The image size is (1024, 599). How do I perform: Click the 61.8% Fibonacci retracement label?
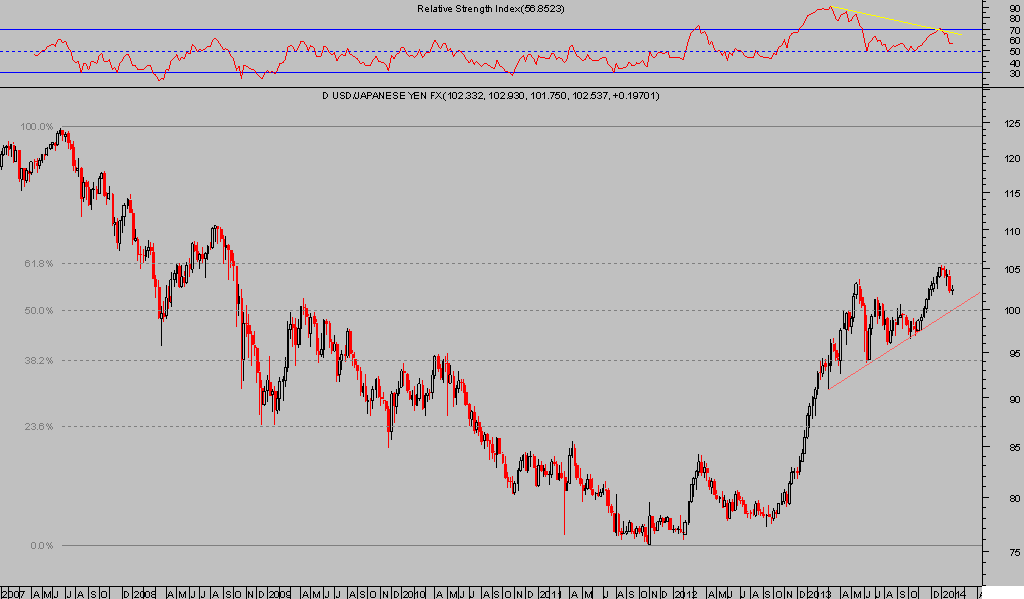click(36, 264)
